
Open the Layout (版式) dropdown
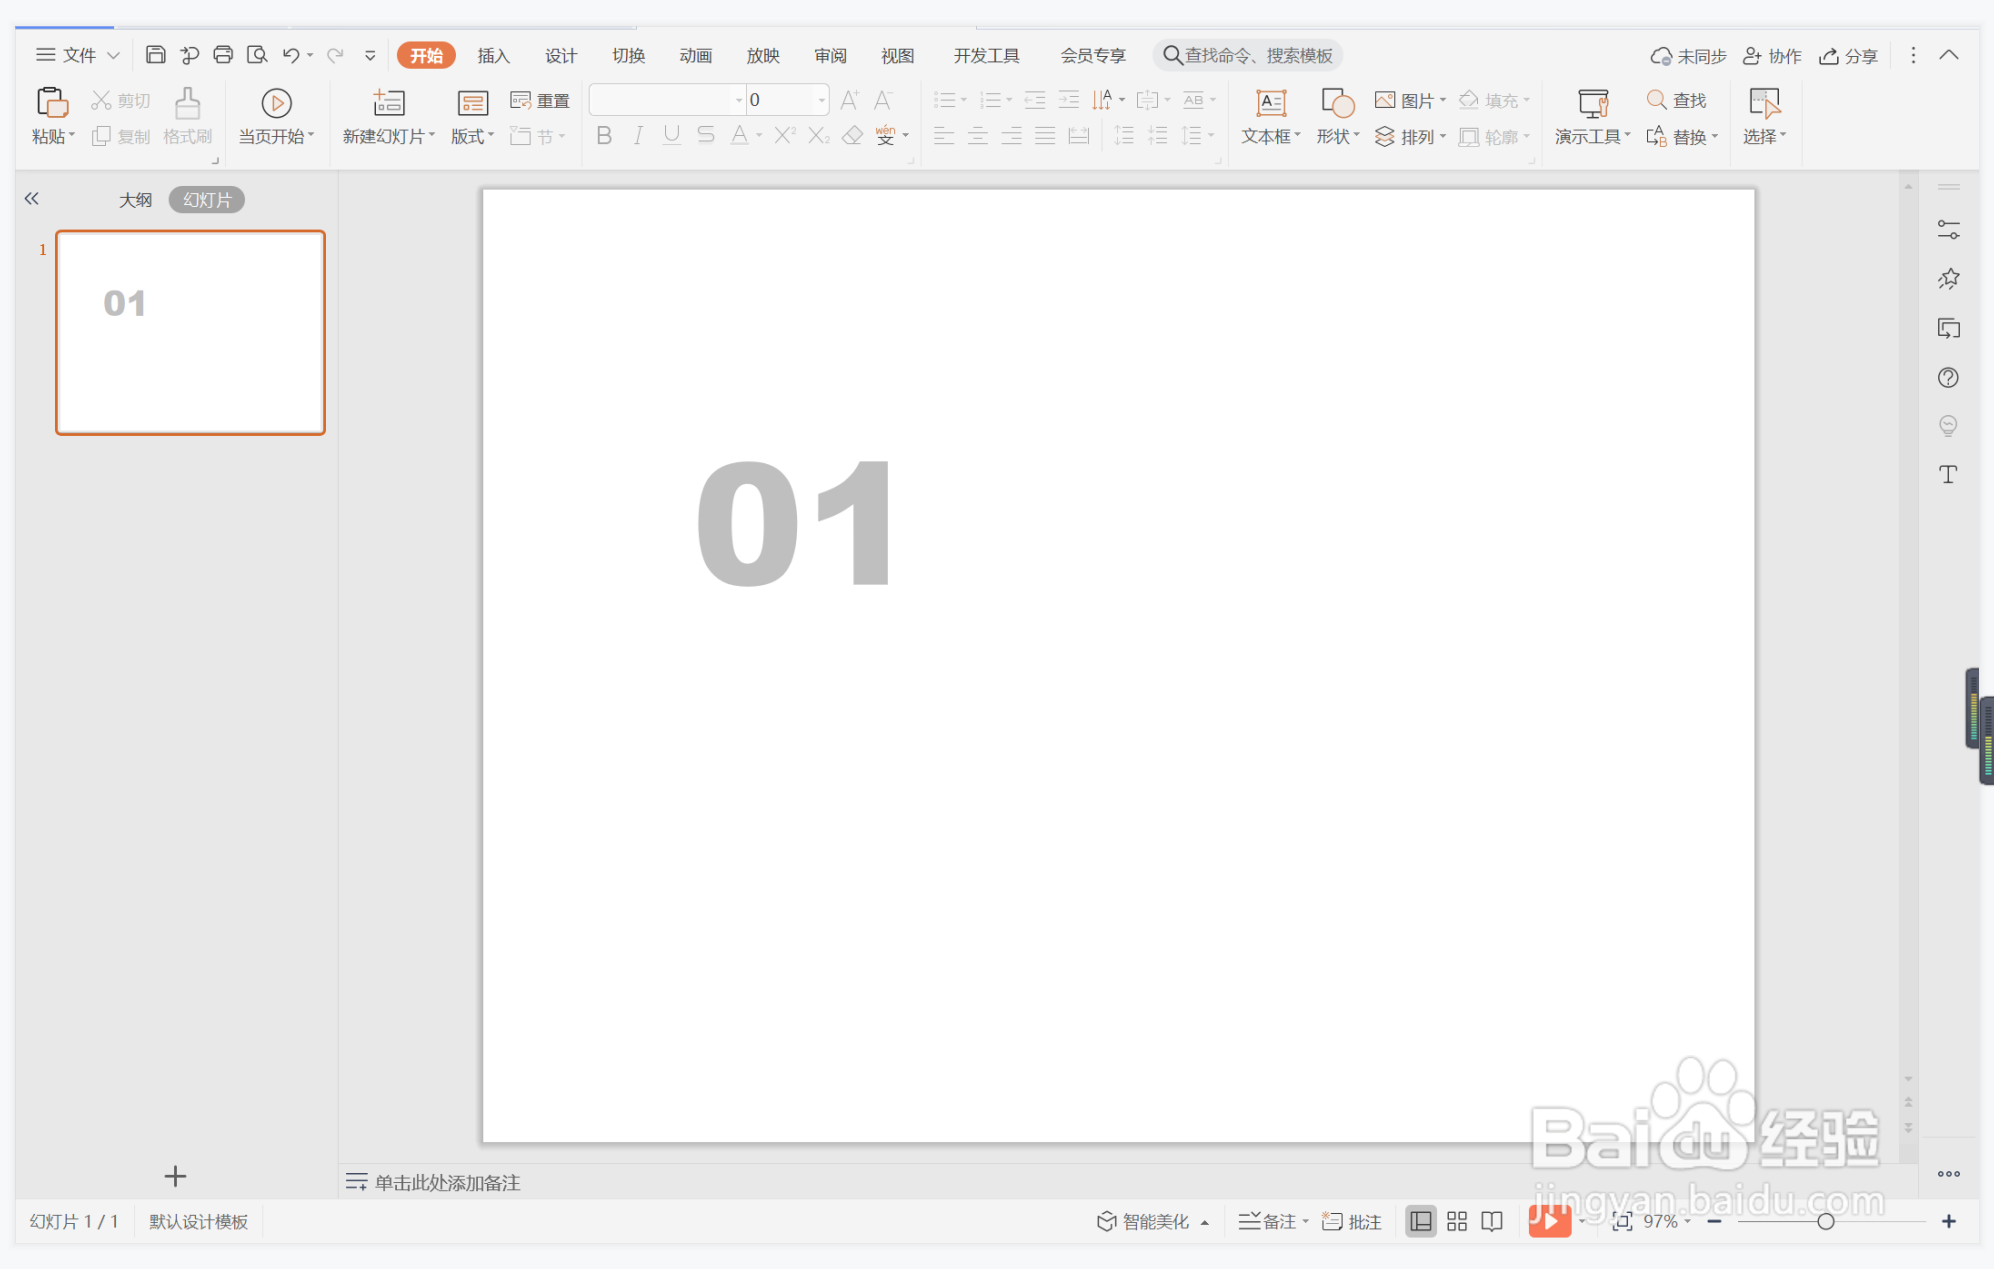[x=473, y=136]
